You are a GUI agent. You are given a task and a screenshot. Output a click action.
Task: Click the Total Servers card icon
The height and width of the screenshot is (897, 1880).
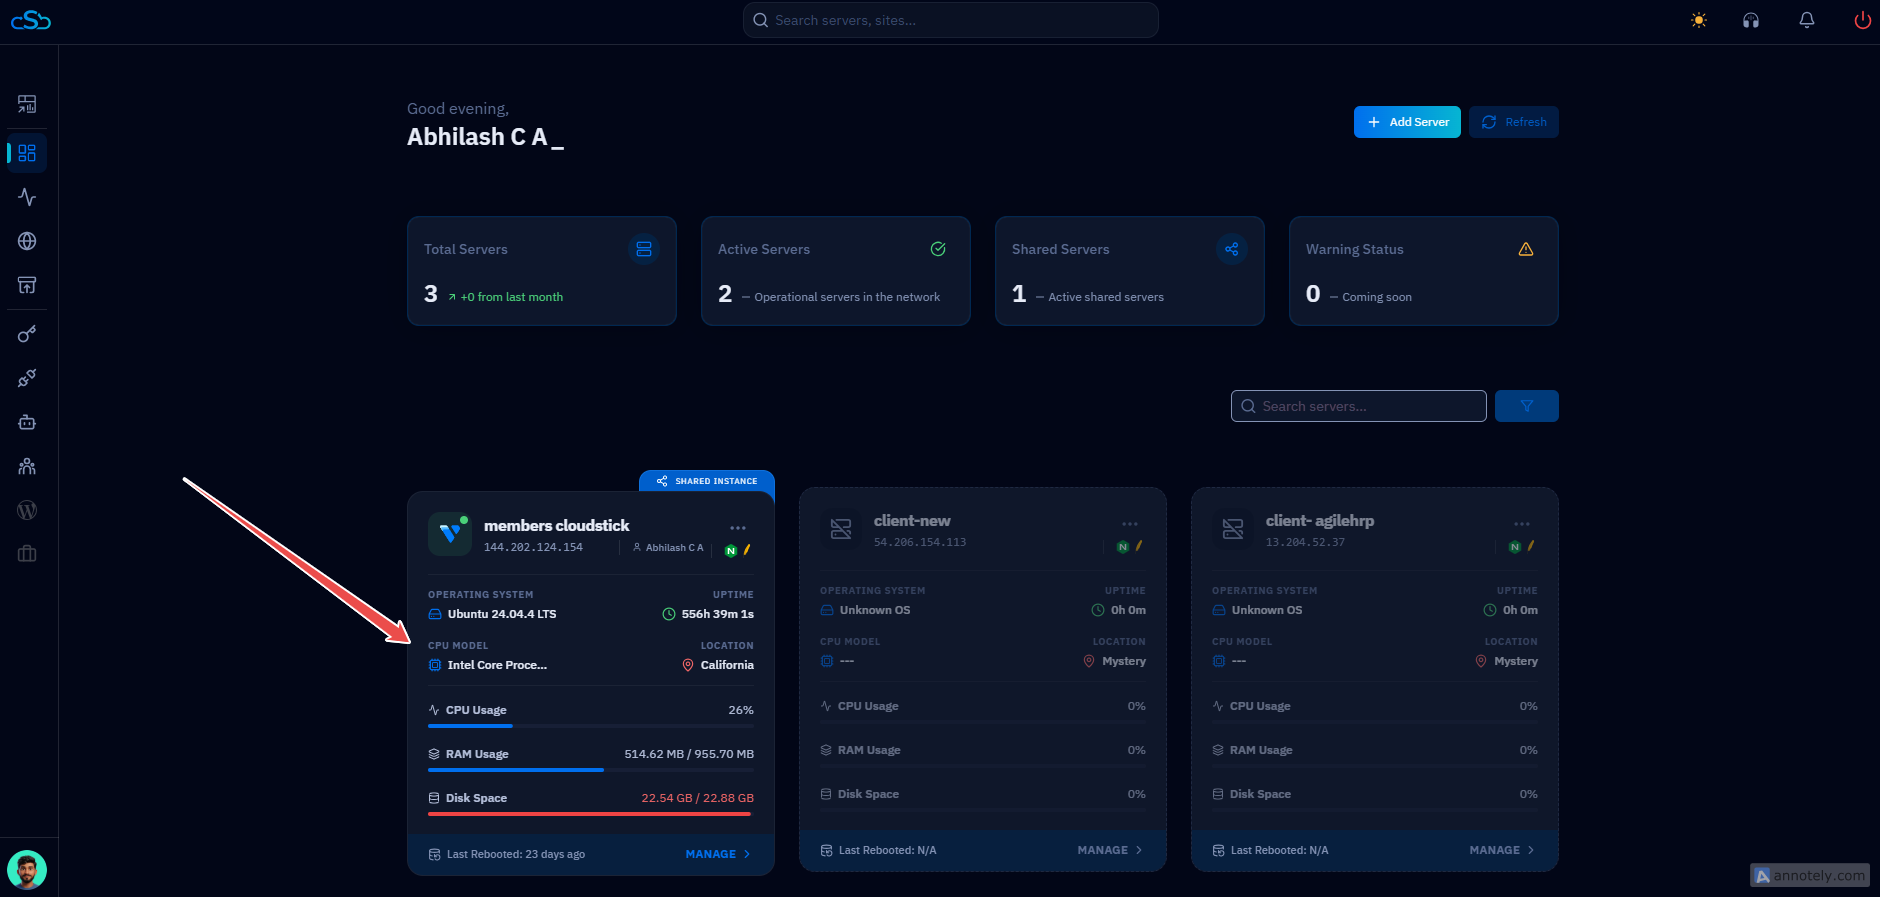(x=644, y=249)
